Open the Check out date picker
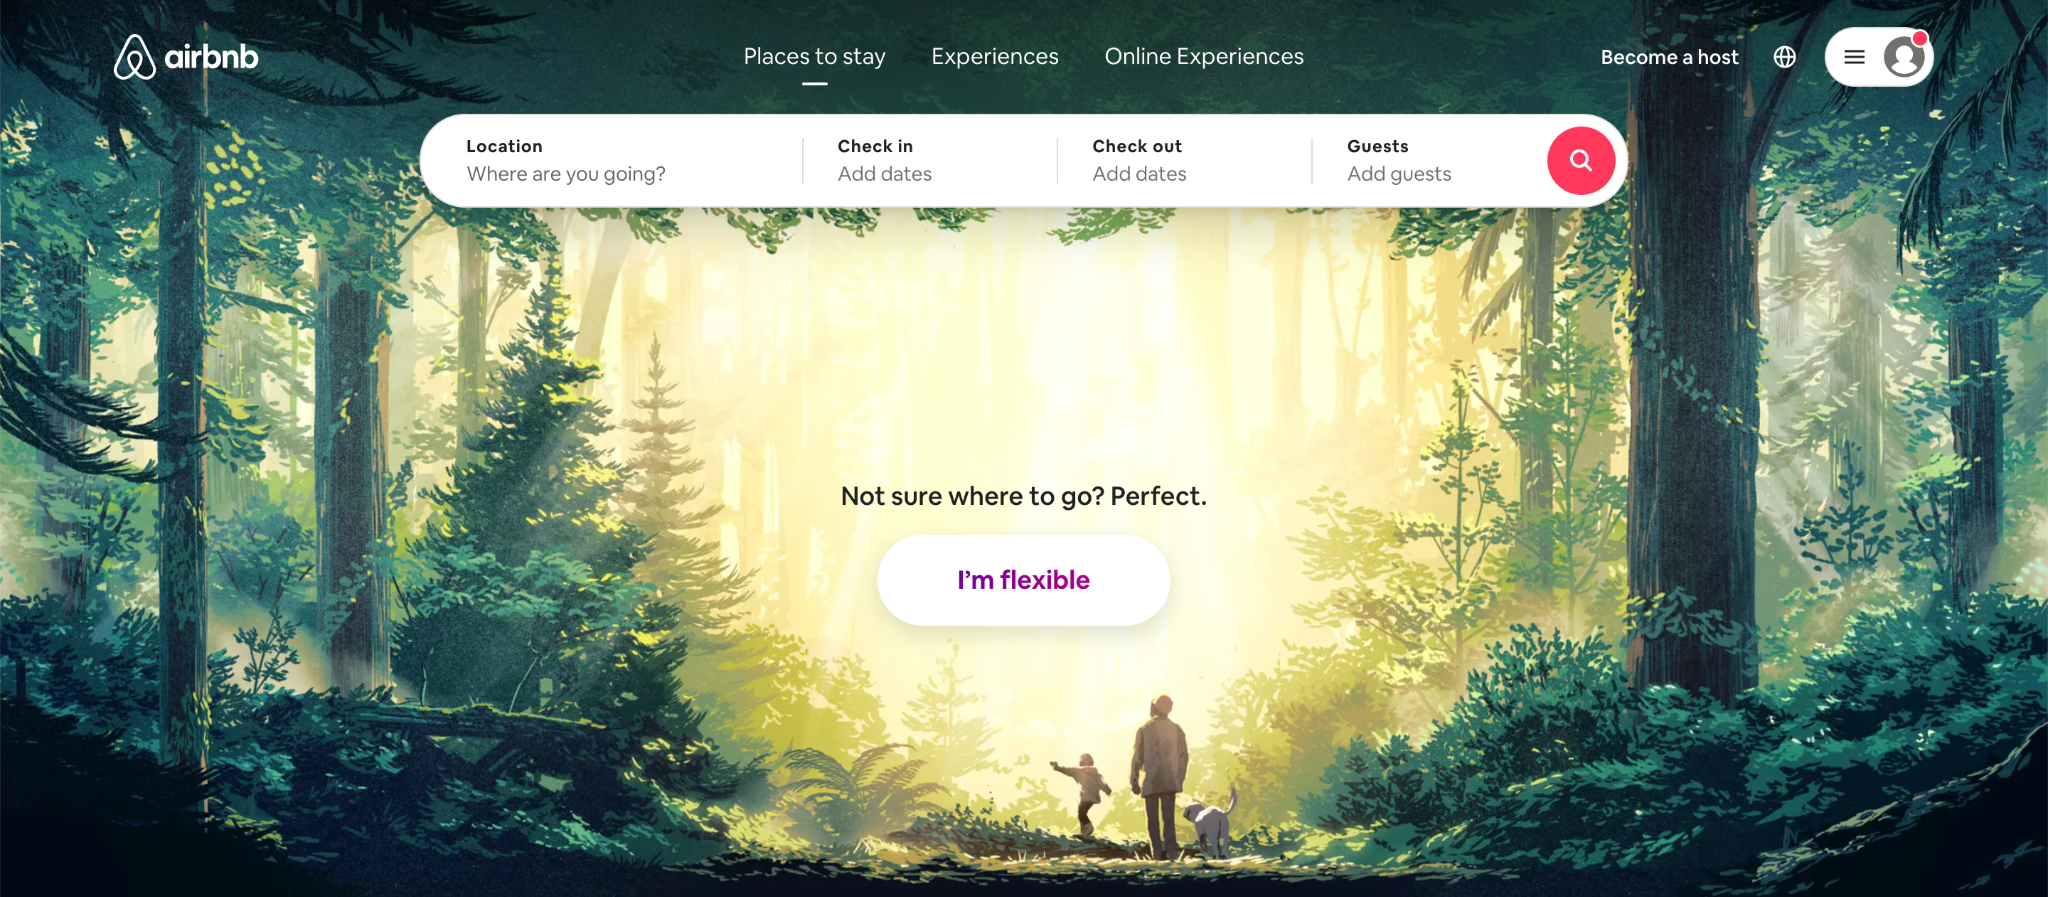The image size is (2048, 897). click(1184, 160)
